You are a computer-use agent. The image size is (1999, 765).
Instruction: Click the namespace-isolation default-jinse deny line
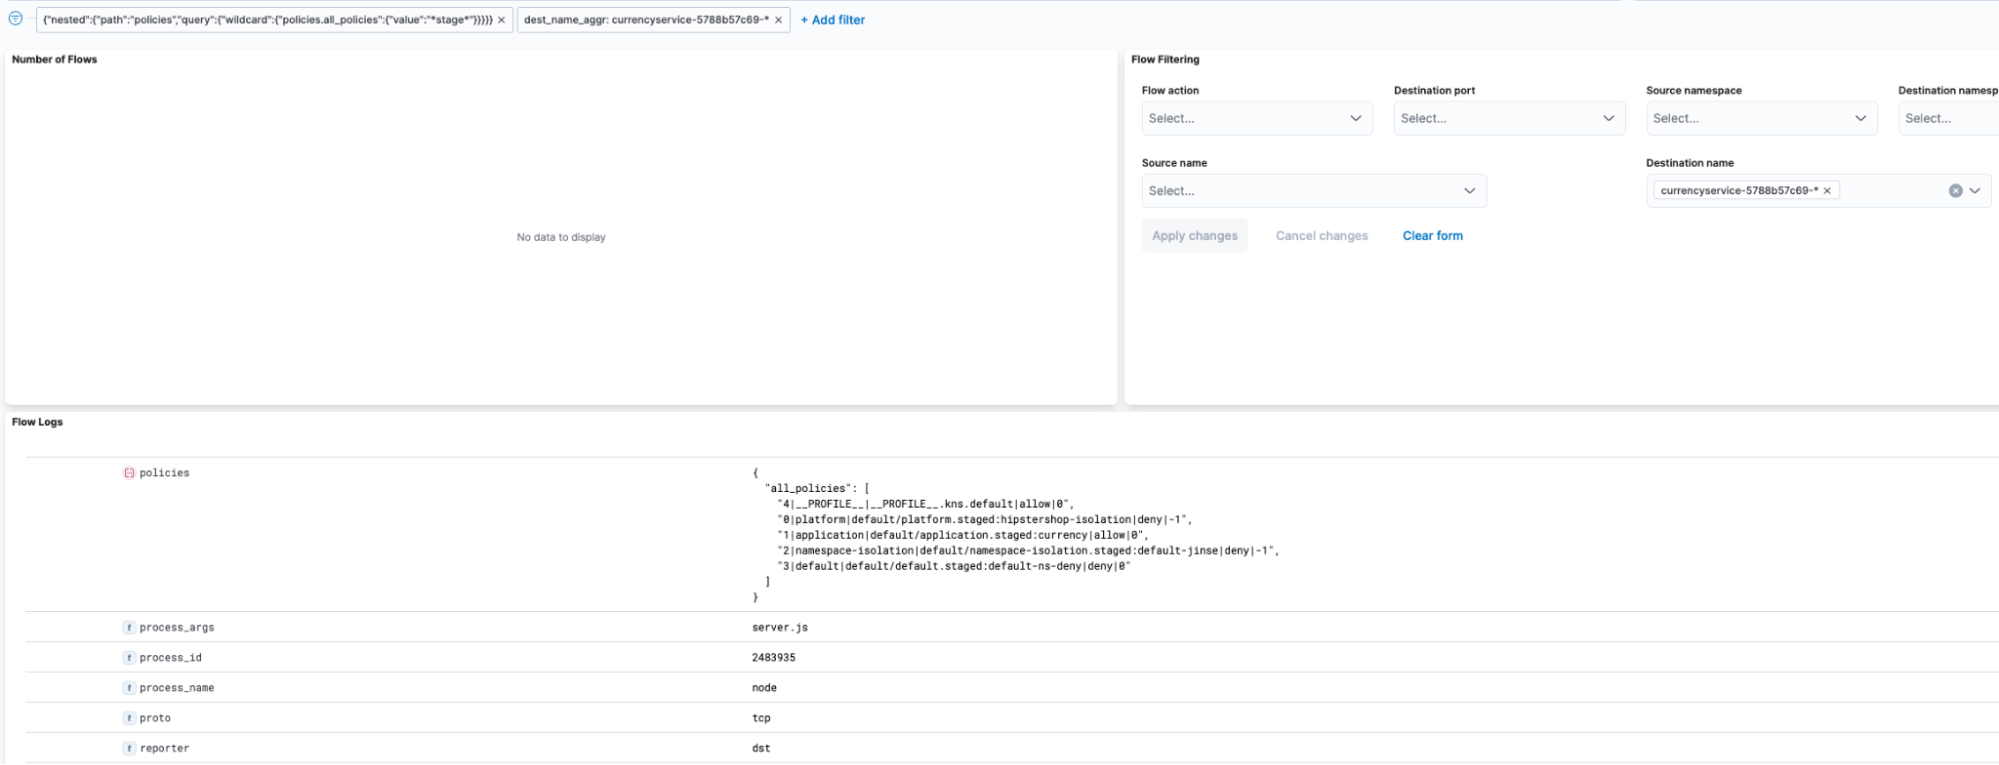[x=1028, y=551]
